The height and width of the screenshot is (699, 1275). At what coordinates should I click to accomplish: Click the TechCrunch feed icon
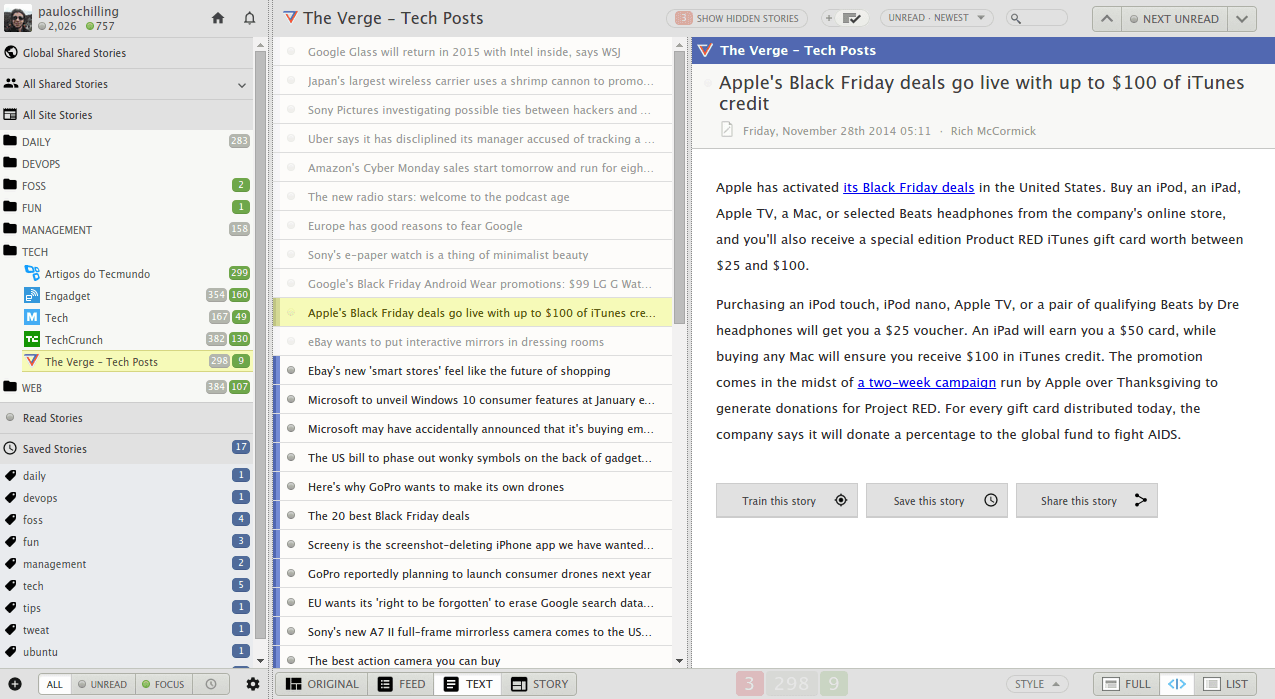(32, 340)
